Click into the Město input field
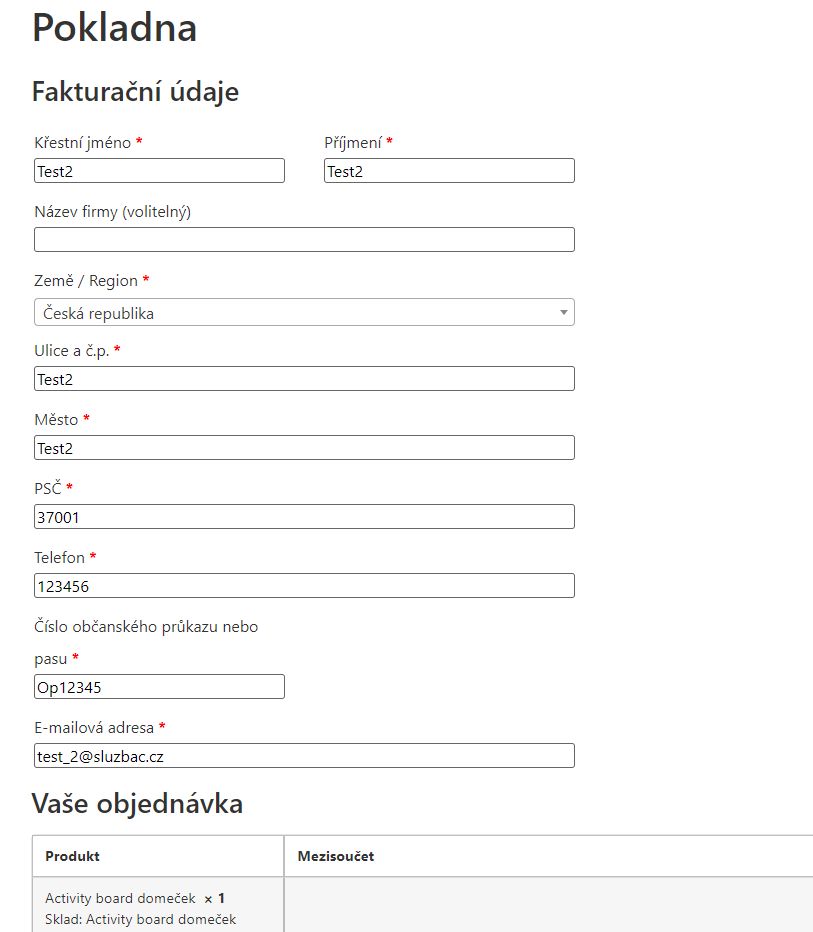This screenshot has width=813, height=932. [304, 448]
